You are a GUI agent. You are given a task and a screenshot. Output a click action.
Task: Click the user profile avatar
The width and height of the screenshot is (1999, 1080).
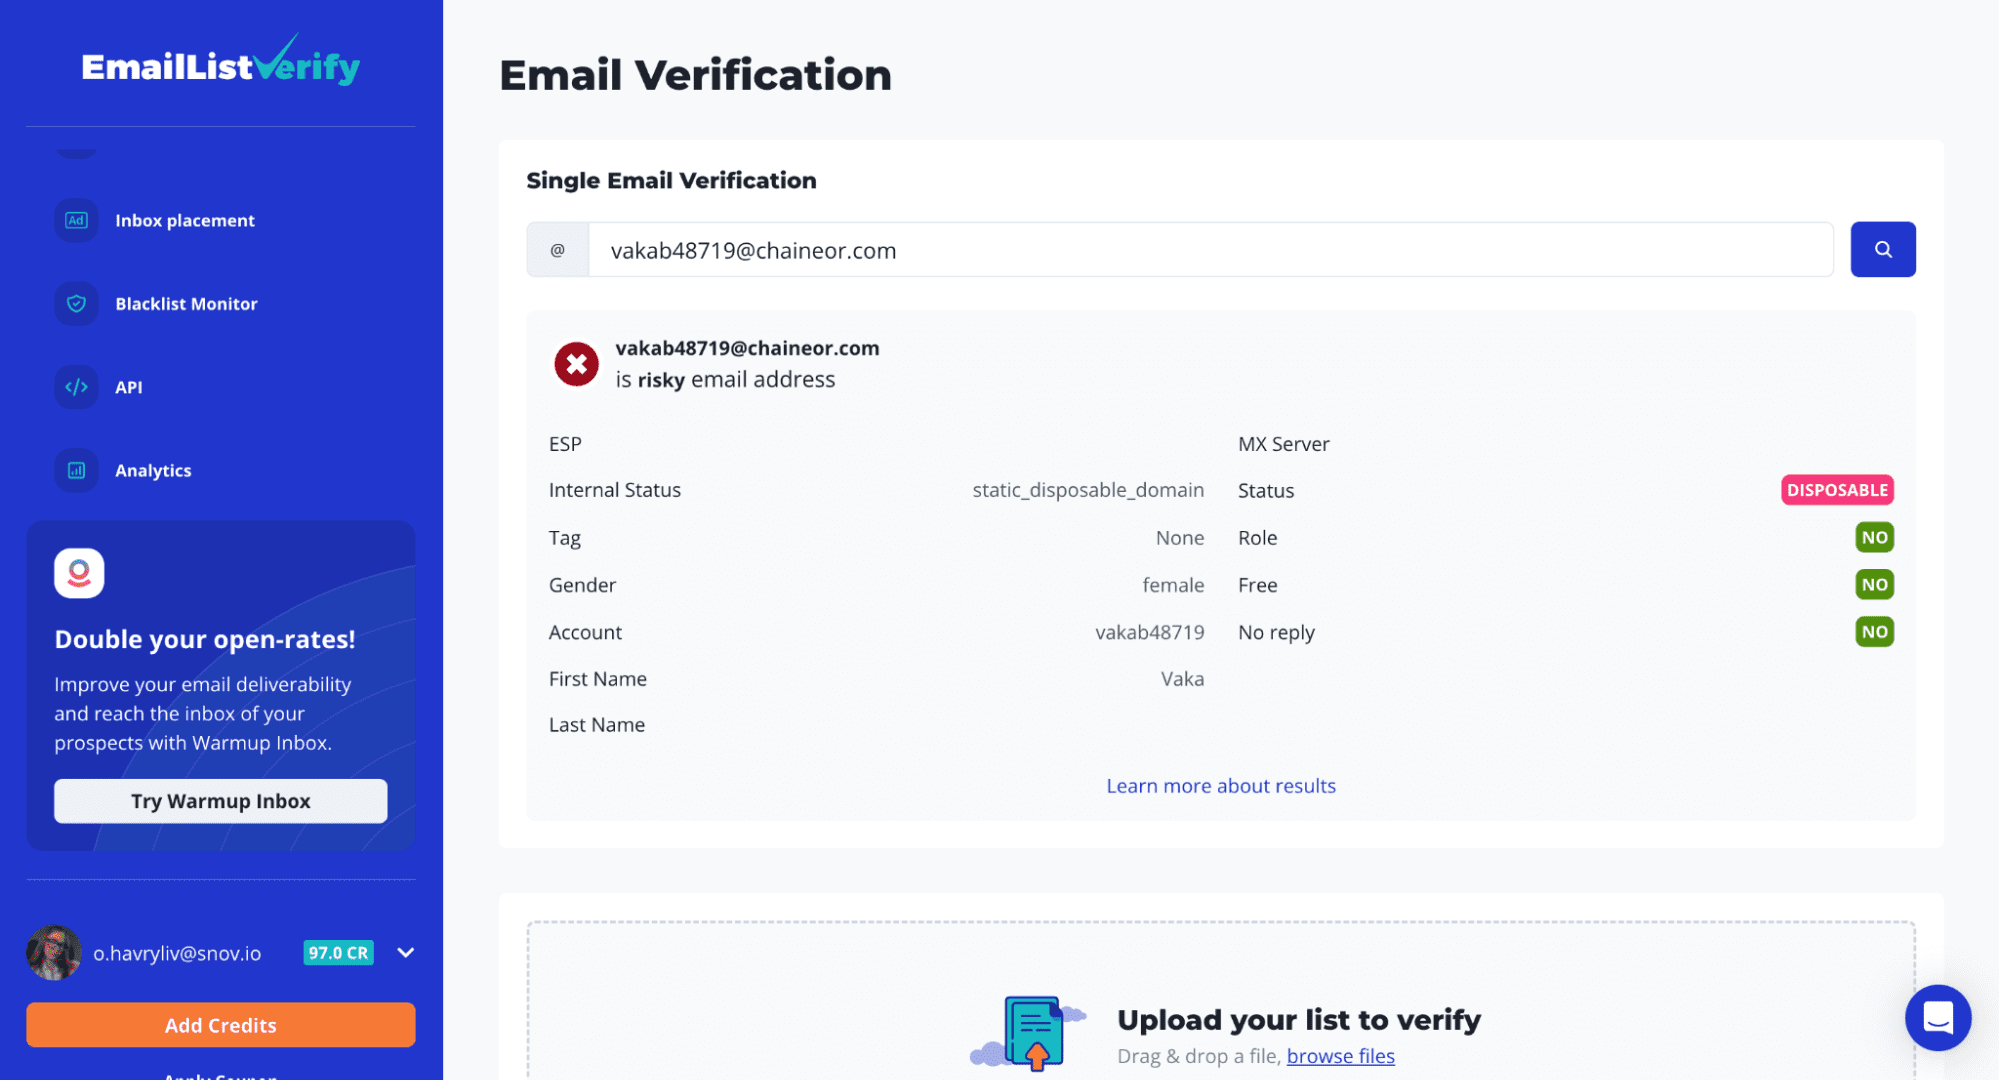click(54, 953)
